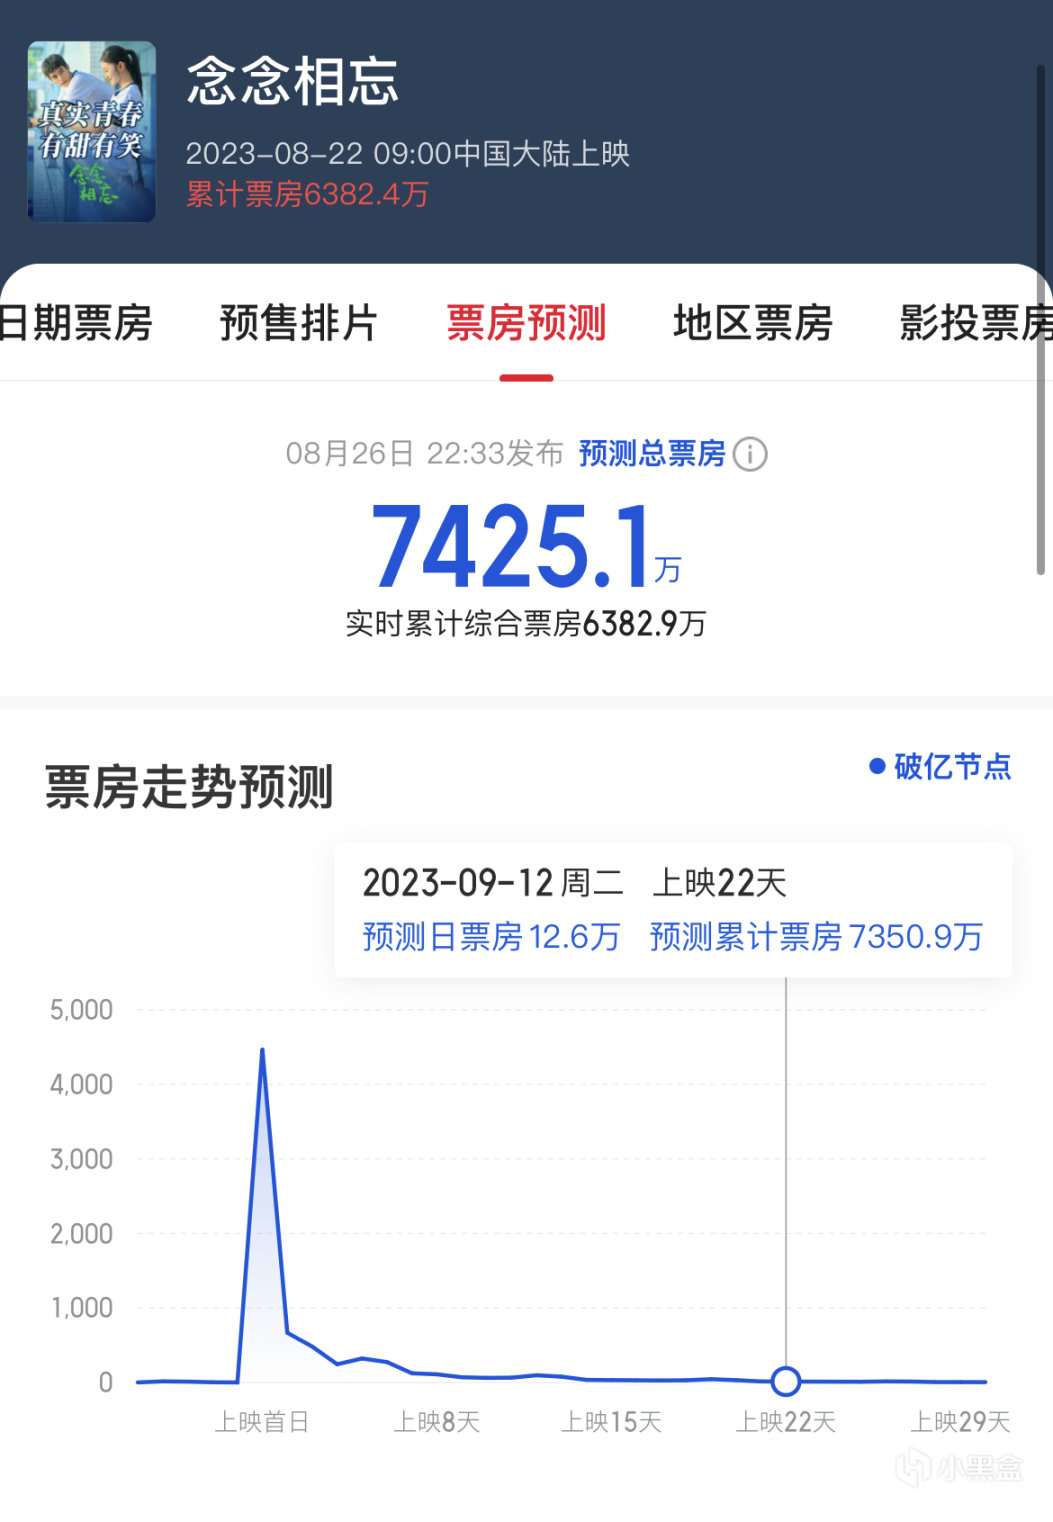Switch to the 预售排片 tab
1053x1522 pixels.
(299, 323)
